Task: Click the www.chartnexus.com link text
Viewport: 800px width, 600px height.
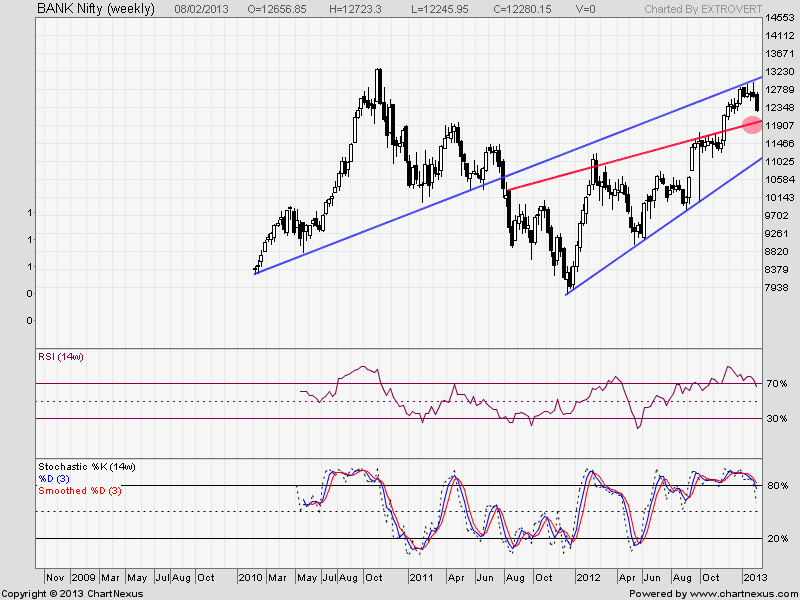Action: 739,593
